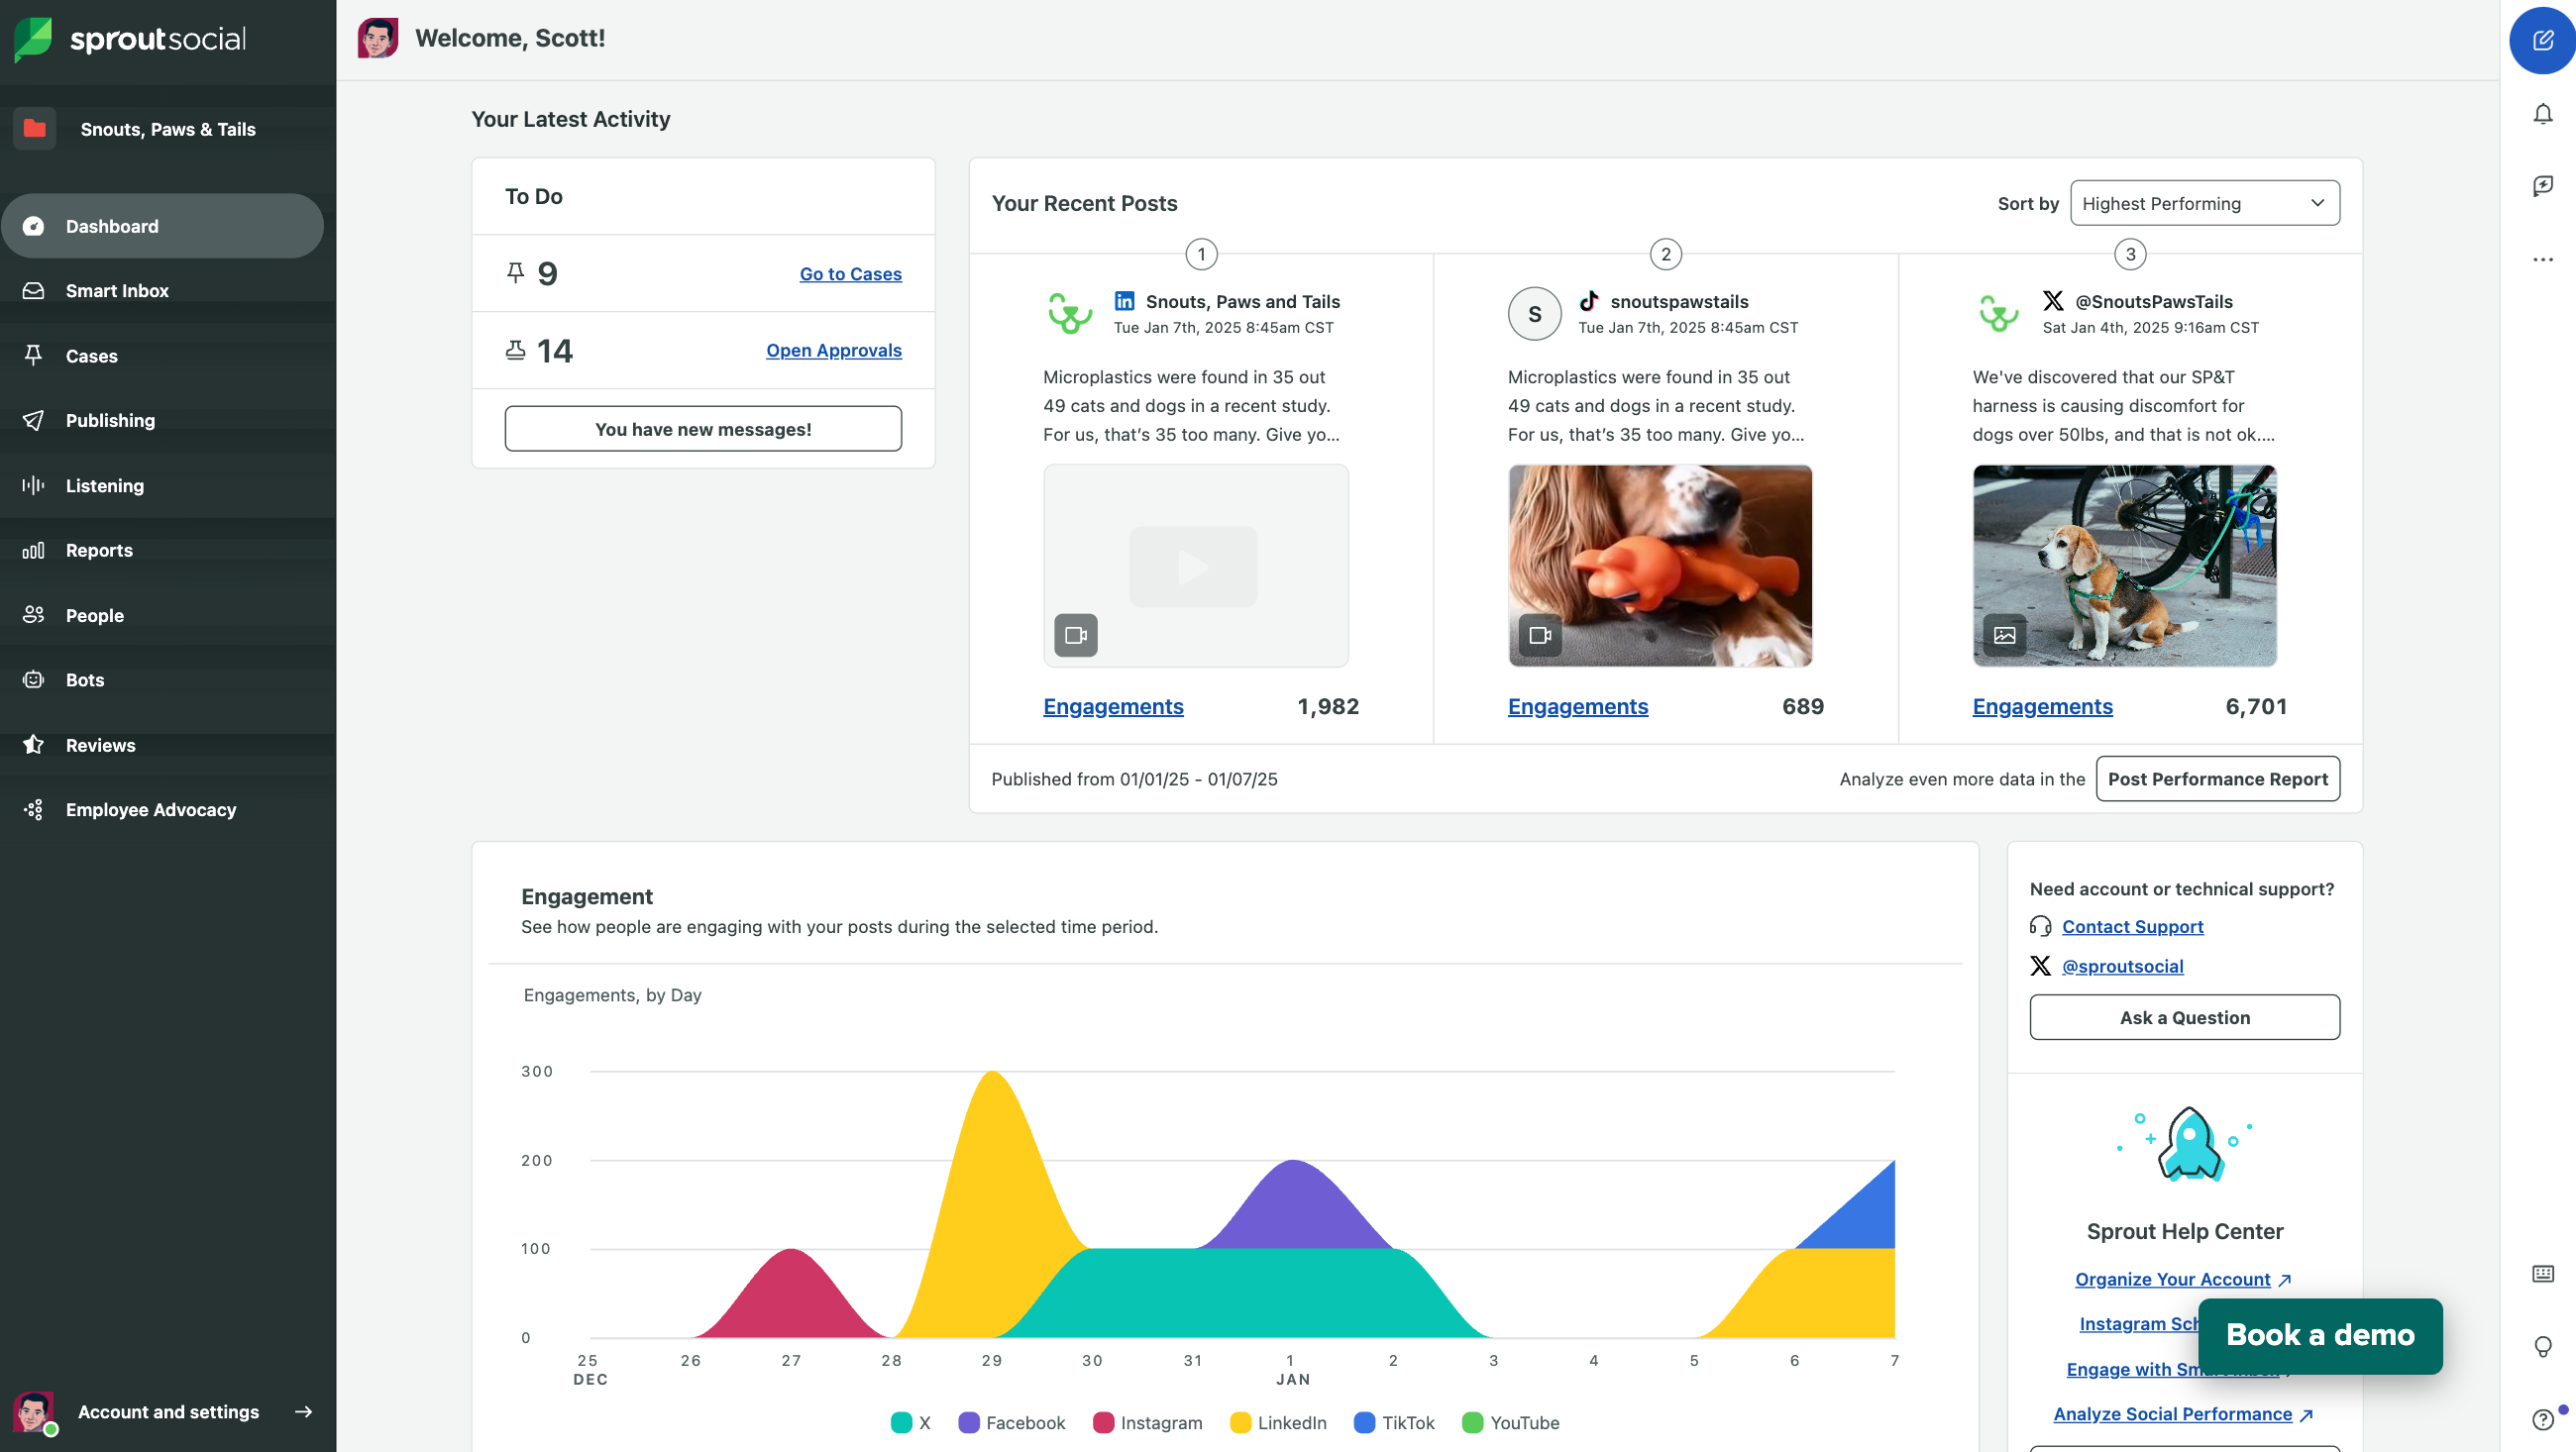Screen dimensions: 2576x1452
Task: Click the Book a demo button
Action: [x=2320, y=1336]
